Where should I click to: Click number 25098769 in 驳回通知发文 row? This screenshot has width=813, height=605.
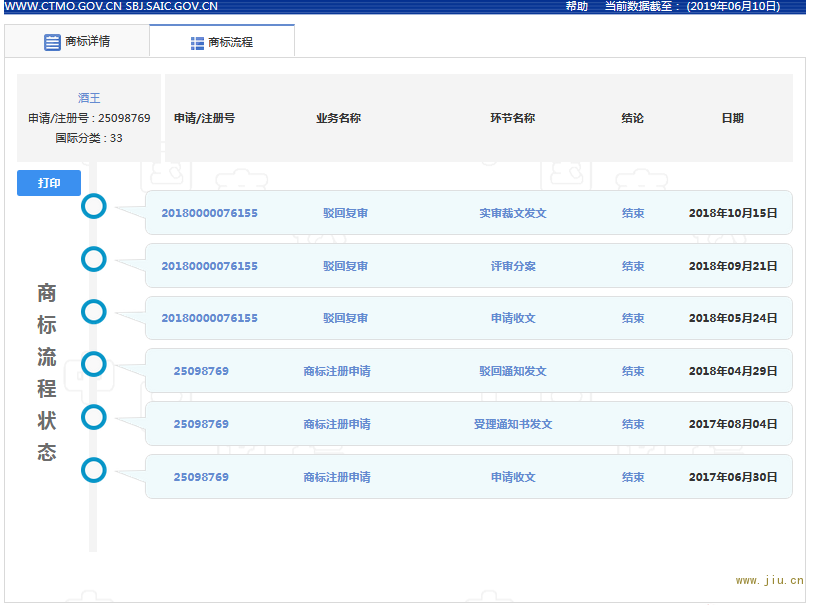point(201,371)
